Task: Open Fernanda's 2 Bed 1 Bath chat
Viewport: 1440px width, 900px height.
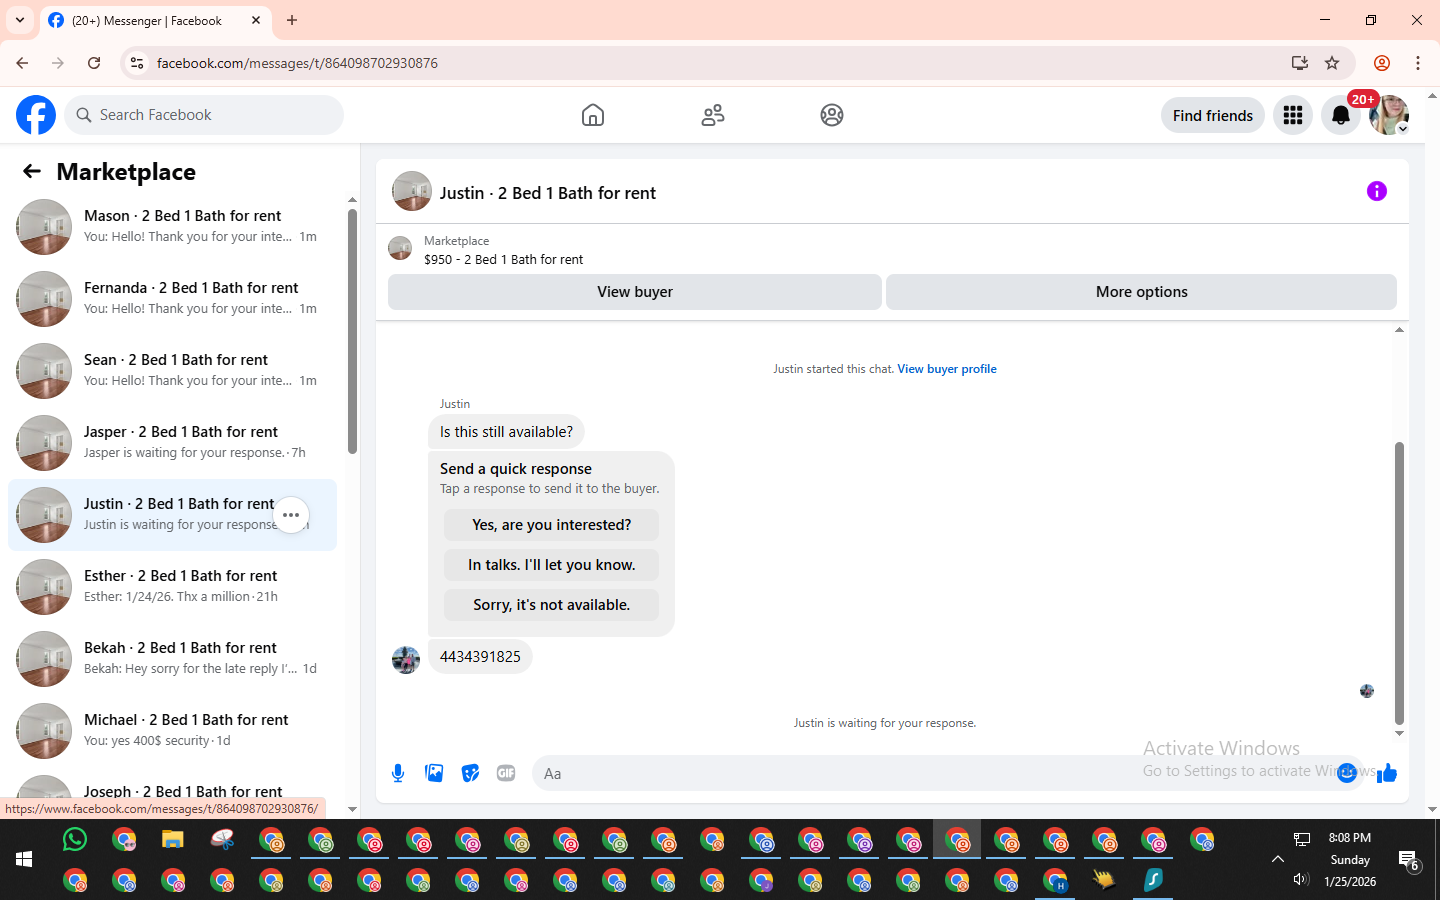Action: pos(172,299)
